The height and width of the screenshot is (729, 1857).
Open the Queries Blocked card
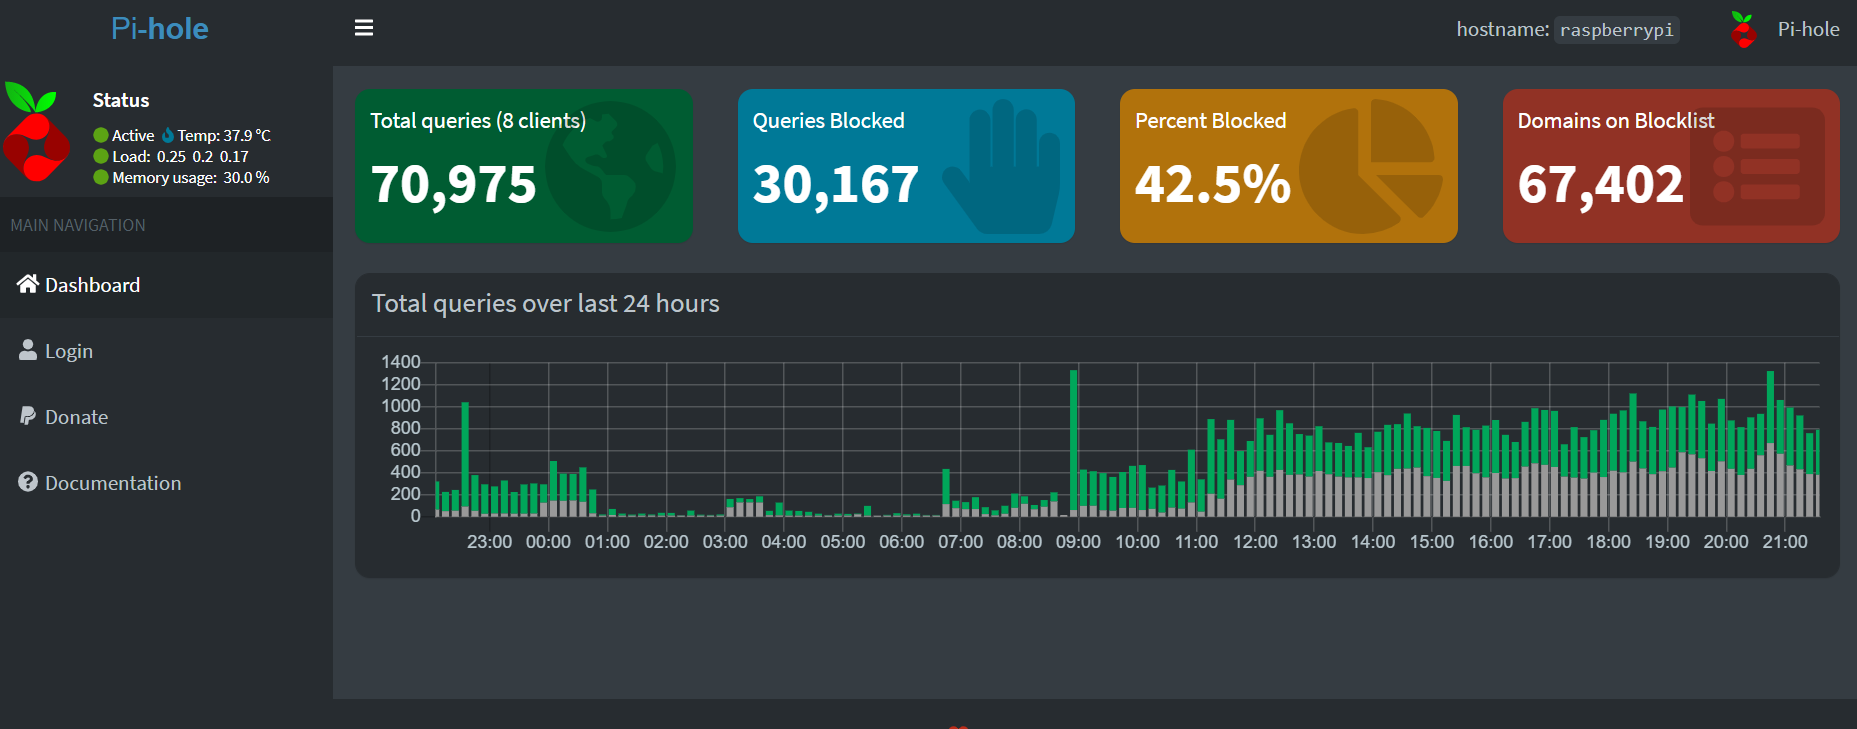906,166
